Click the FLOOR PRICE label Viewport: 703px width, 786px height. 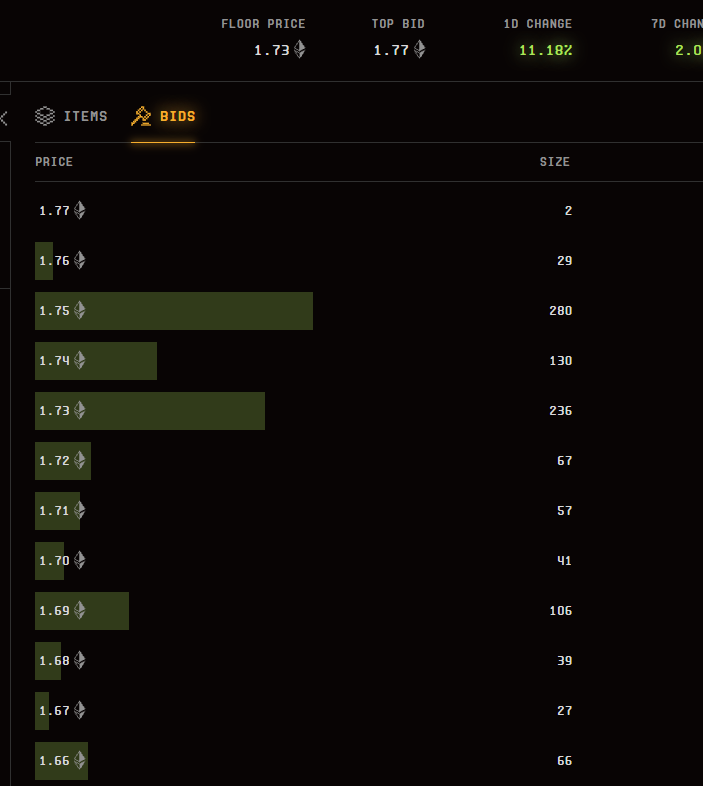pos(263,24)
